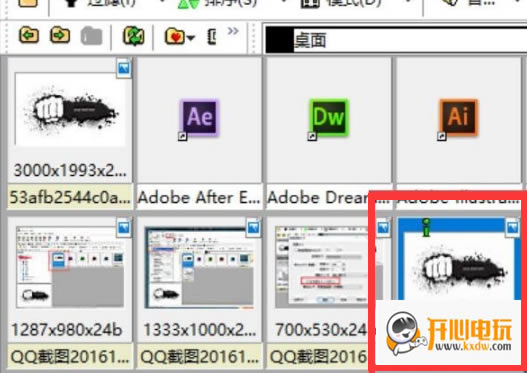
Task: Select the fist image thumbnail 53afb2544c0a
Action: tap(70, 110)
